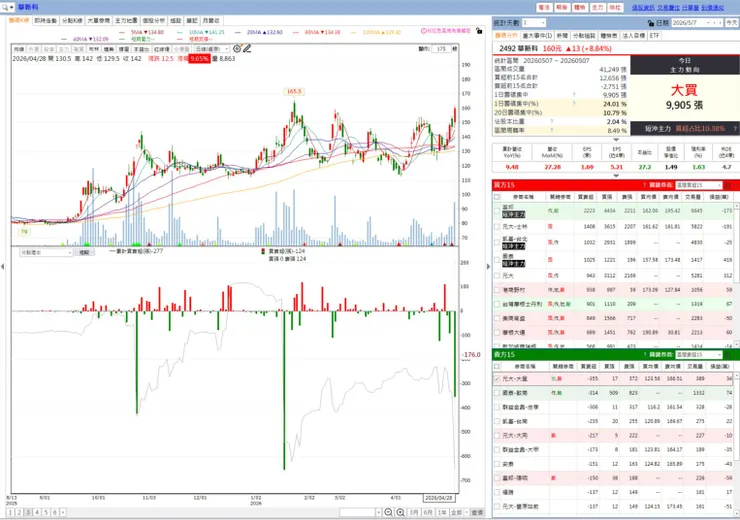
Task: Select the pencil drawing tool
Action: point(247,49)
